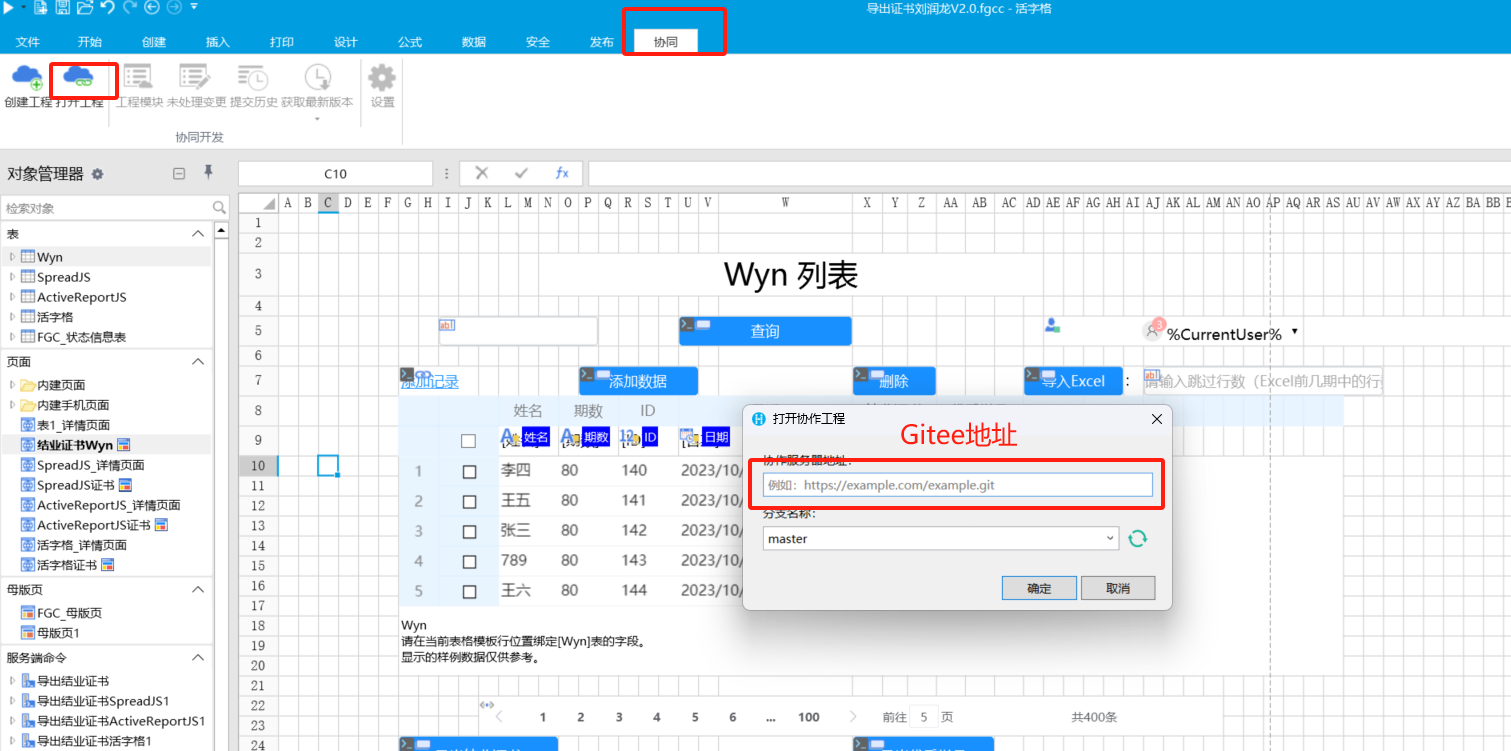The height and width of the screenshot is (751, 1511).
Task: Click the formula bar cancel X icon
Action: [481, 173]
